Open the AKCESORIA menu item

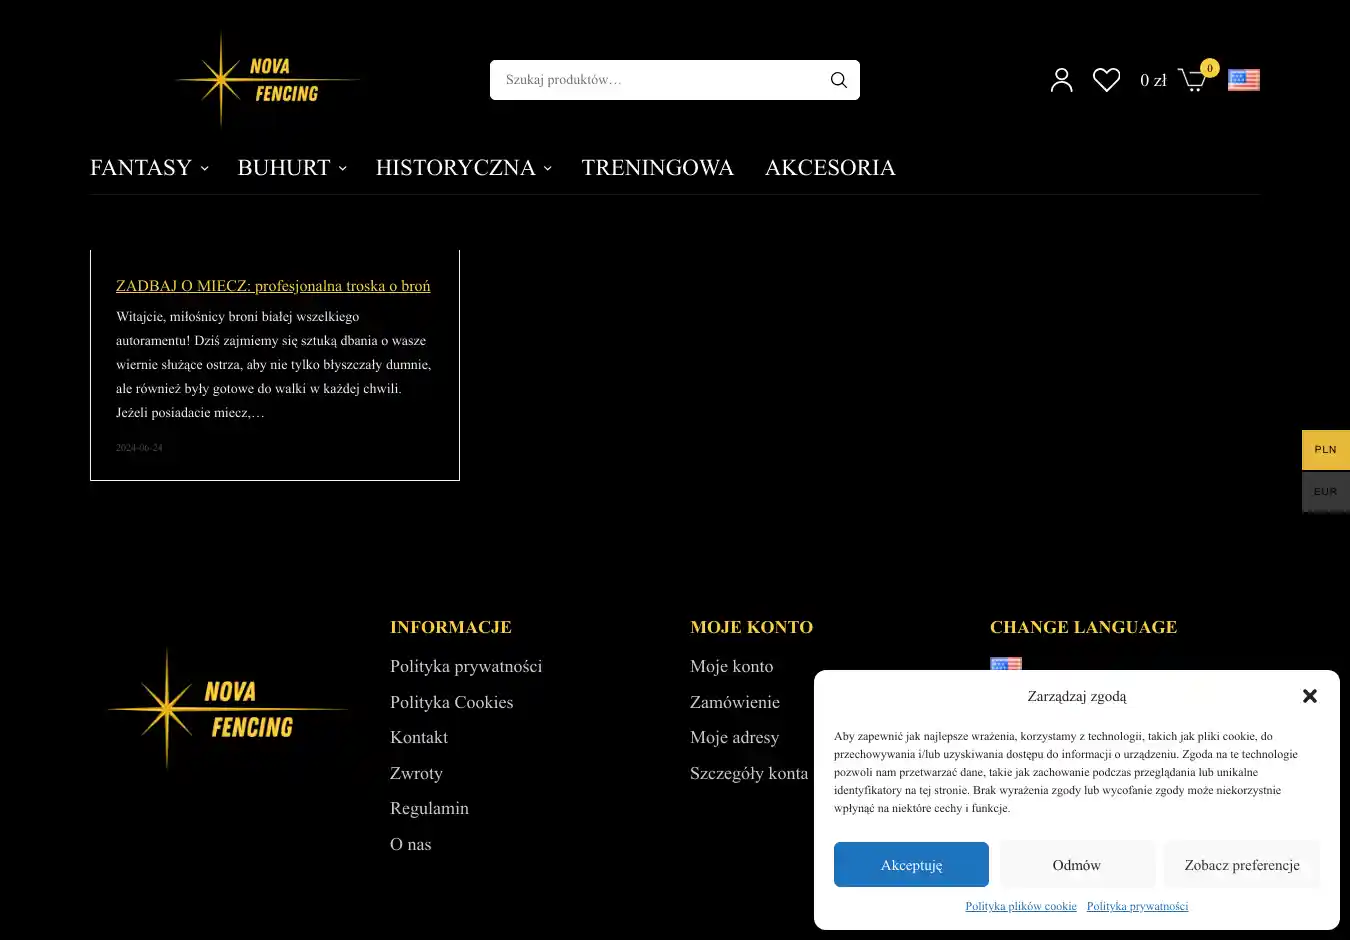coord(830,168)
